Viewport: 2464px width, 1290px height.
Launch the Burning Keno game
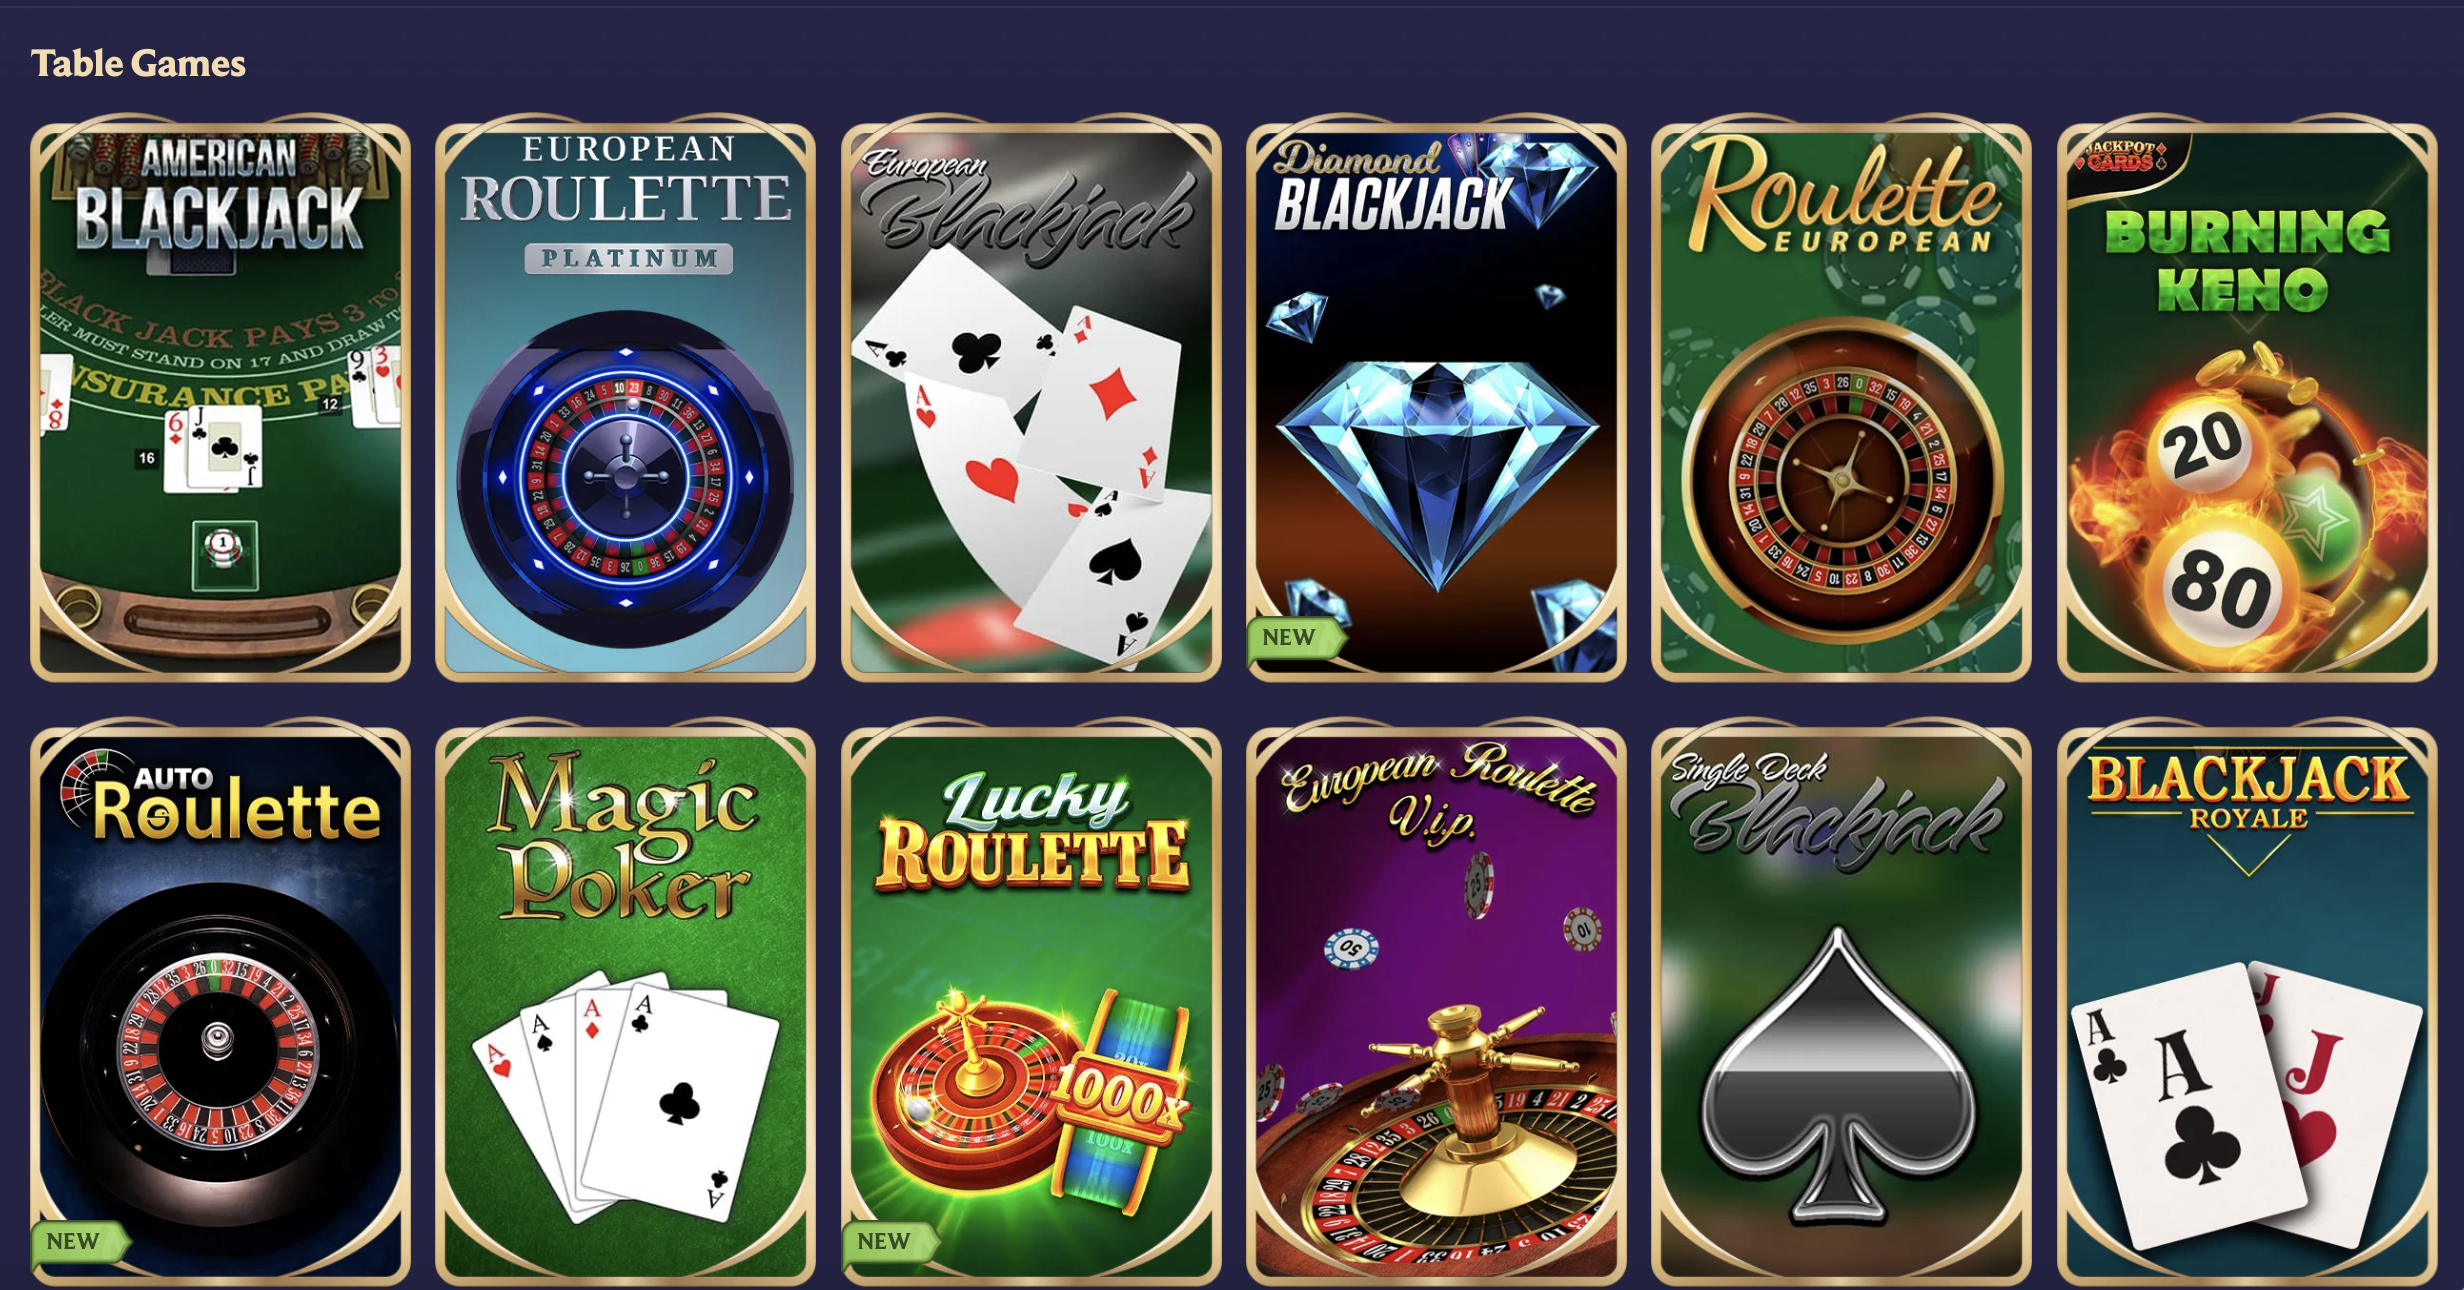(x=2247, y=400)
